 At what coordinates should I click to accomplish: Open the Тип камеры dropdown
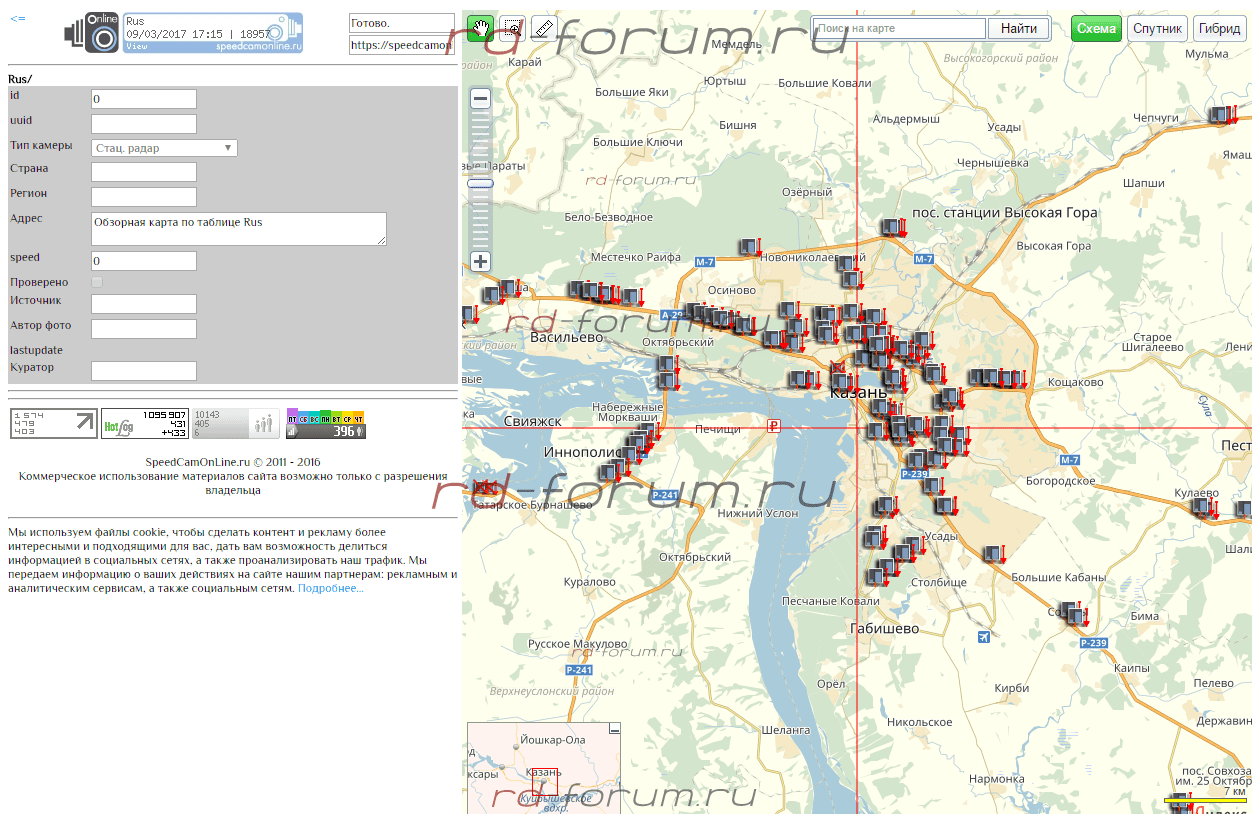(164, 148)
